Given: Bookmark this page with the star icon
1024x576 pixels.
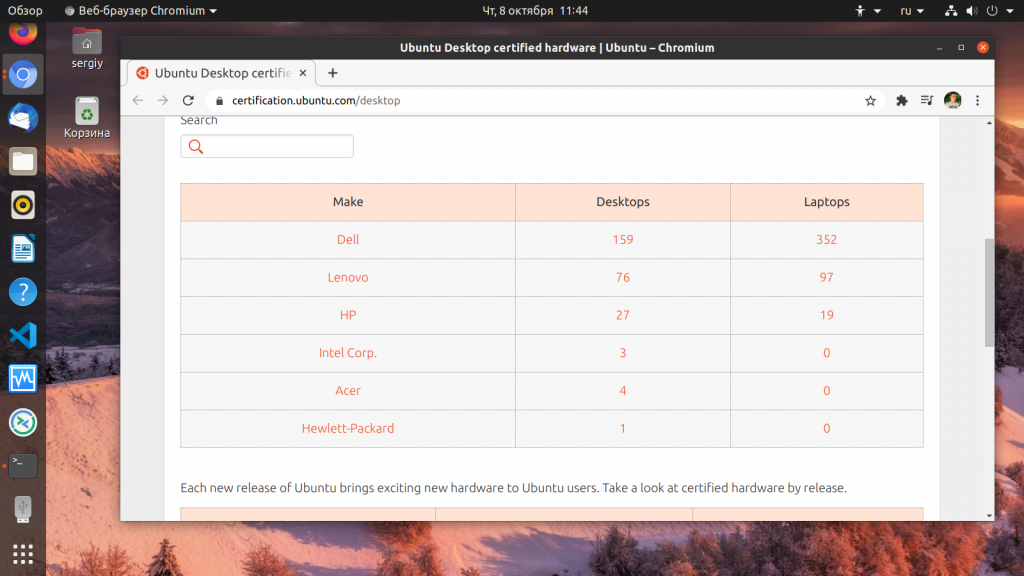Looking at the screenshot, I should coord(871,101).
